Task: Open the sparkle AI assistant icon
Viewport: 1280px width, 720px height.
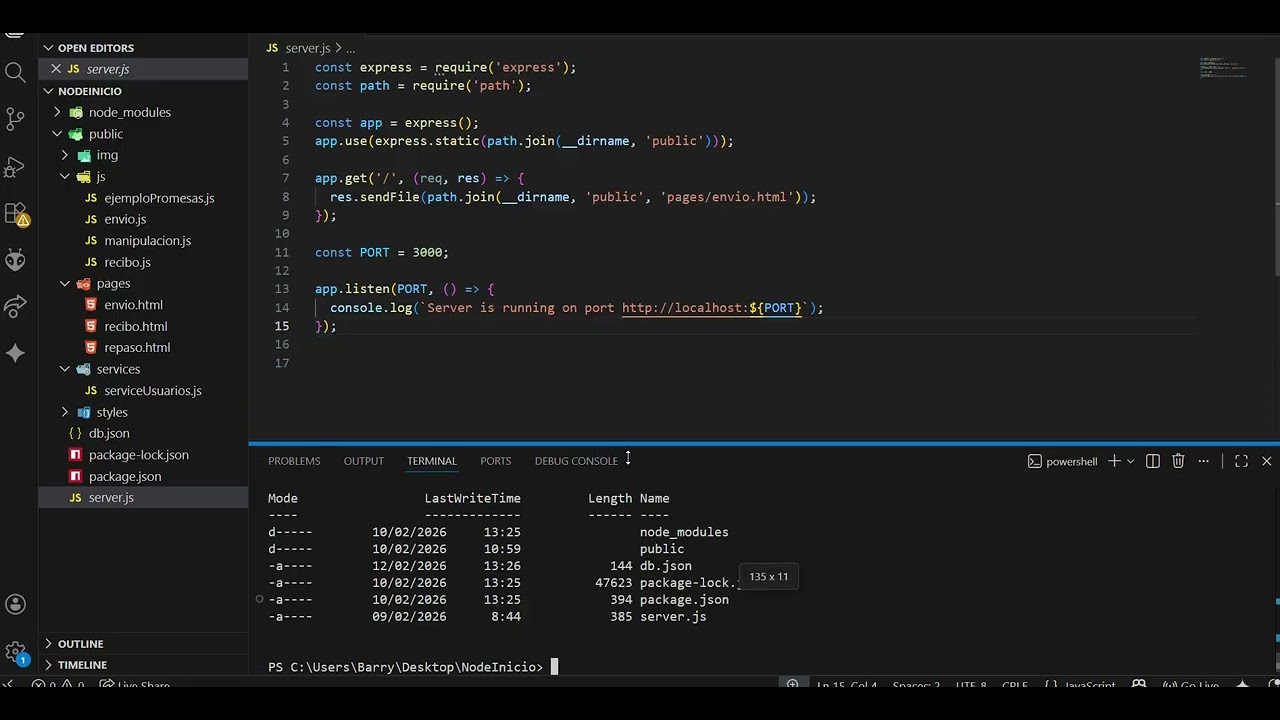Action: 15,353
